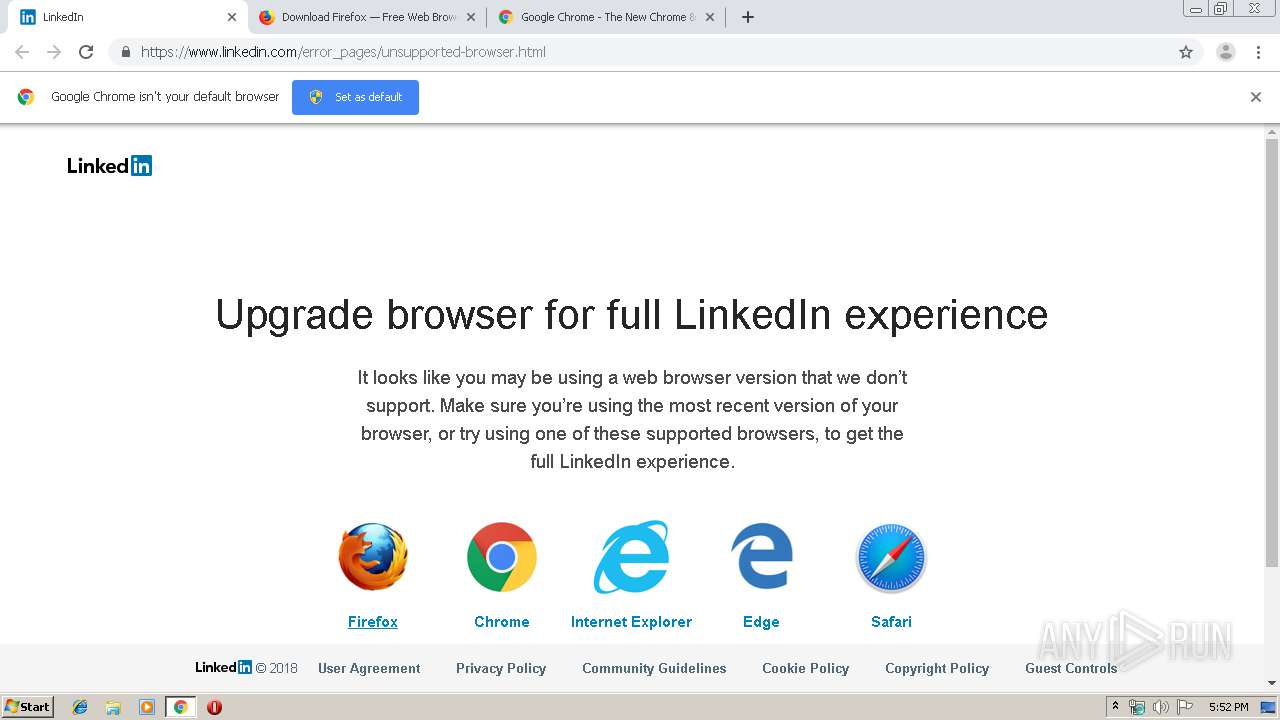Switch to the Google Chrome tab
Screen dimensions: 1280x720
click(x=606, y=17)
